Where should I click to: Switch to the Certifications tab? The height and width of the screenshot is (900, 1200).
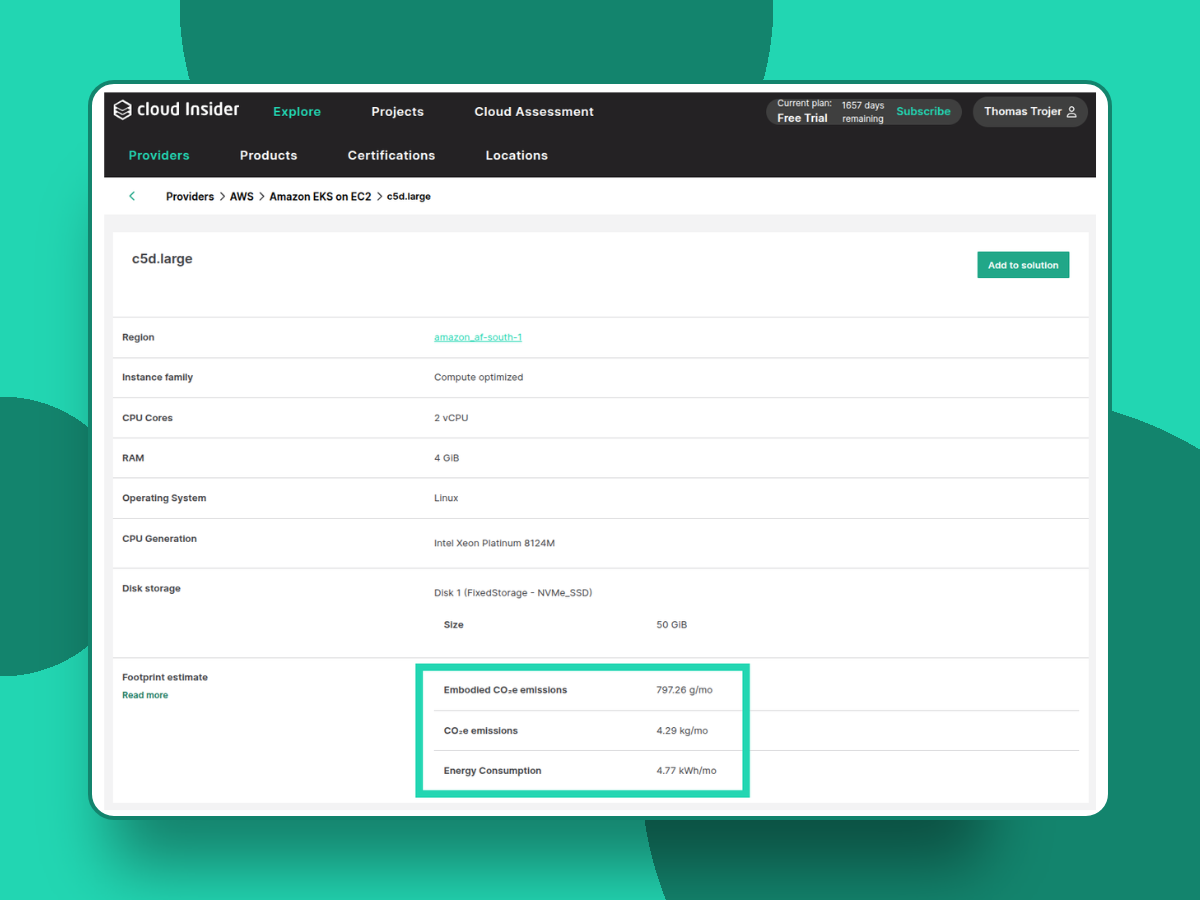[391, 155]
